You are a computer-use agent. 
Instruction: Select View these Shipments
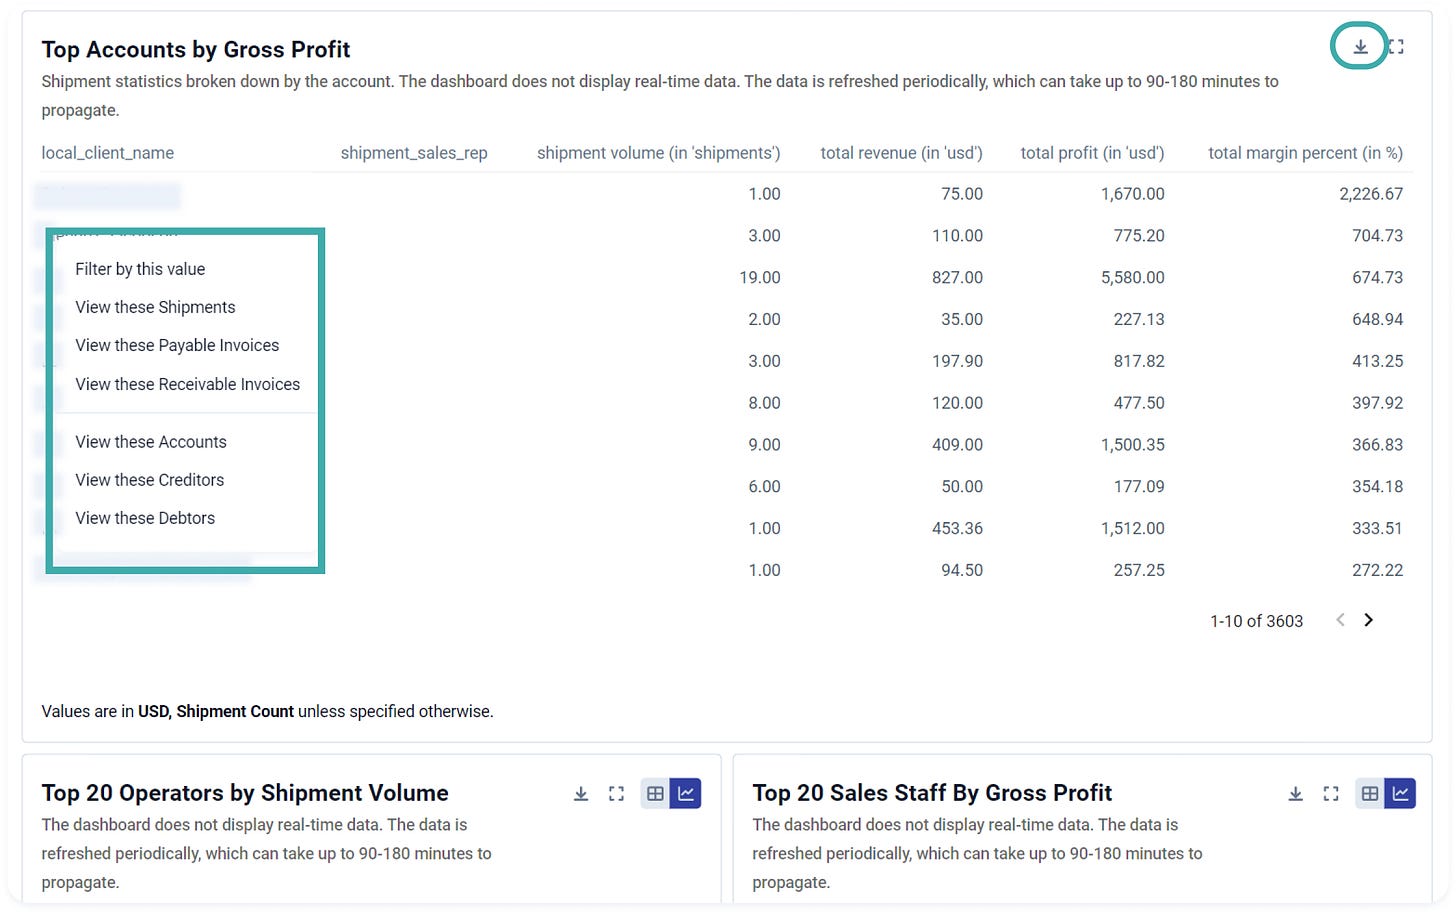[x=155, y=307]
